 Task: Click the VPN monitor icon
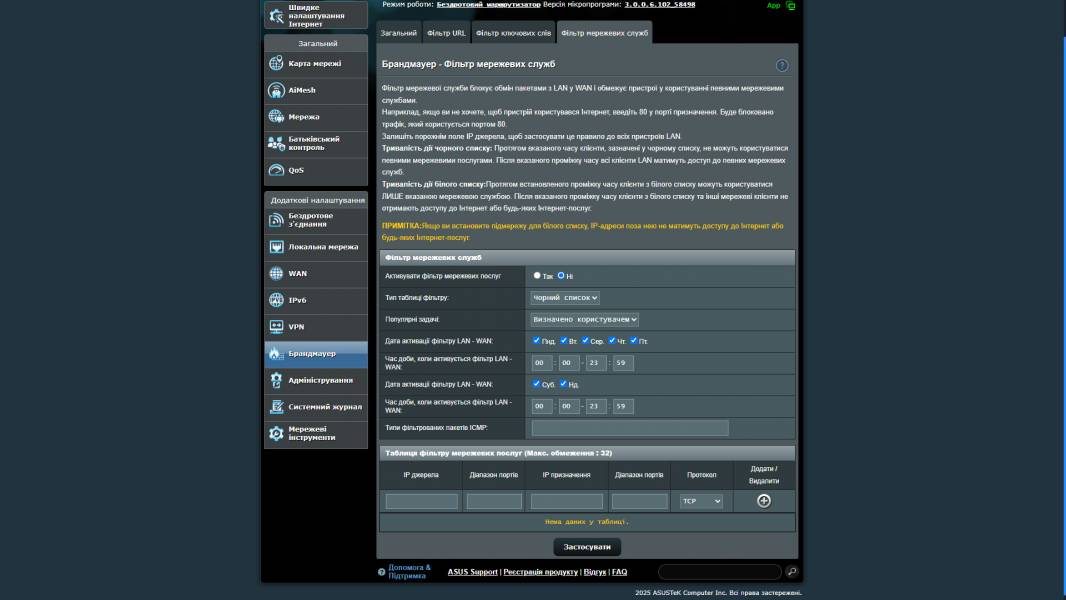tap(276, 327)
